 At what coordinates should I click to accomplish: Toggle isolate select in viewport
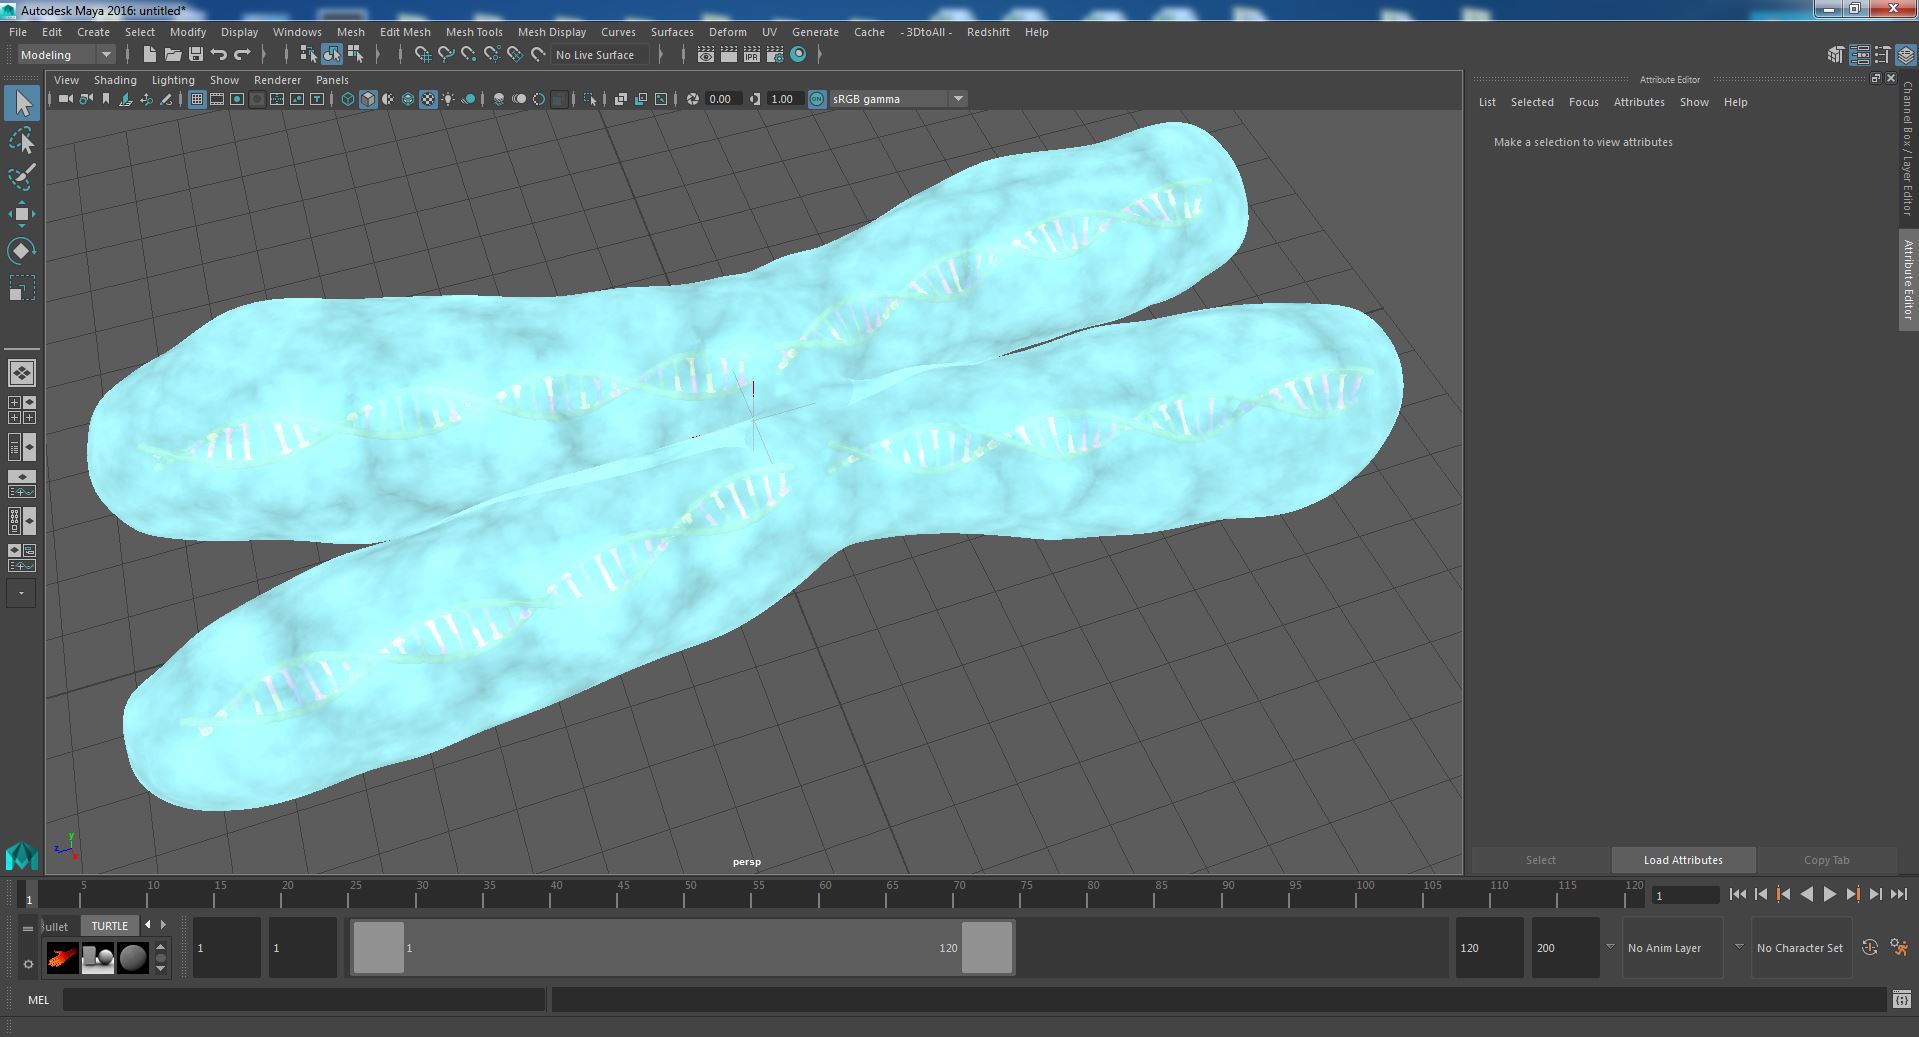click(590, 99)
